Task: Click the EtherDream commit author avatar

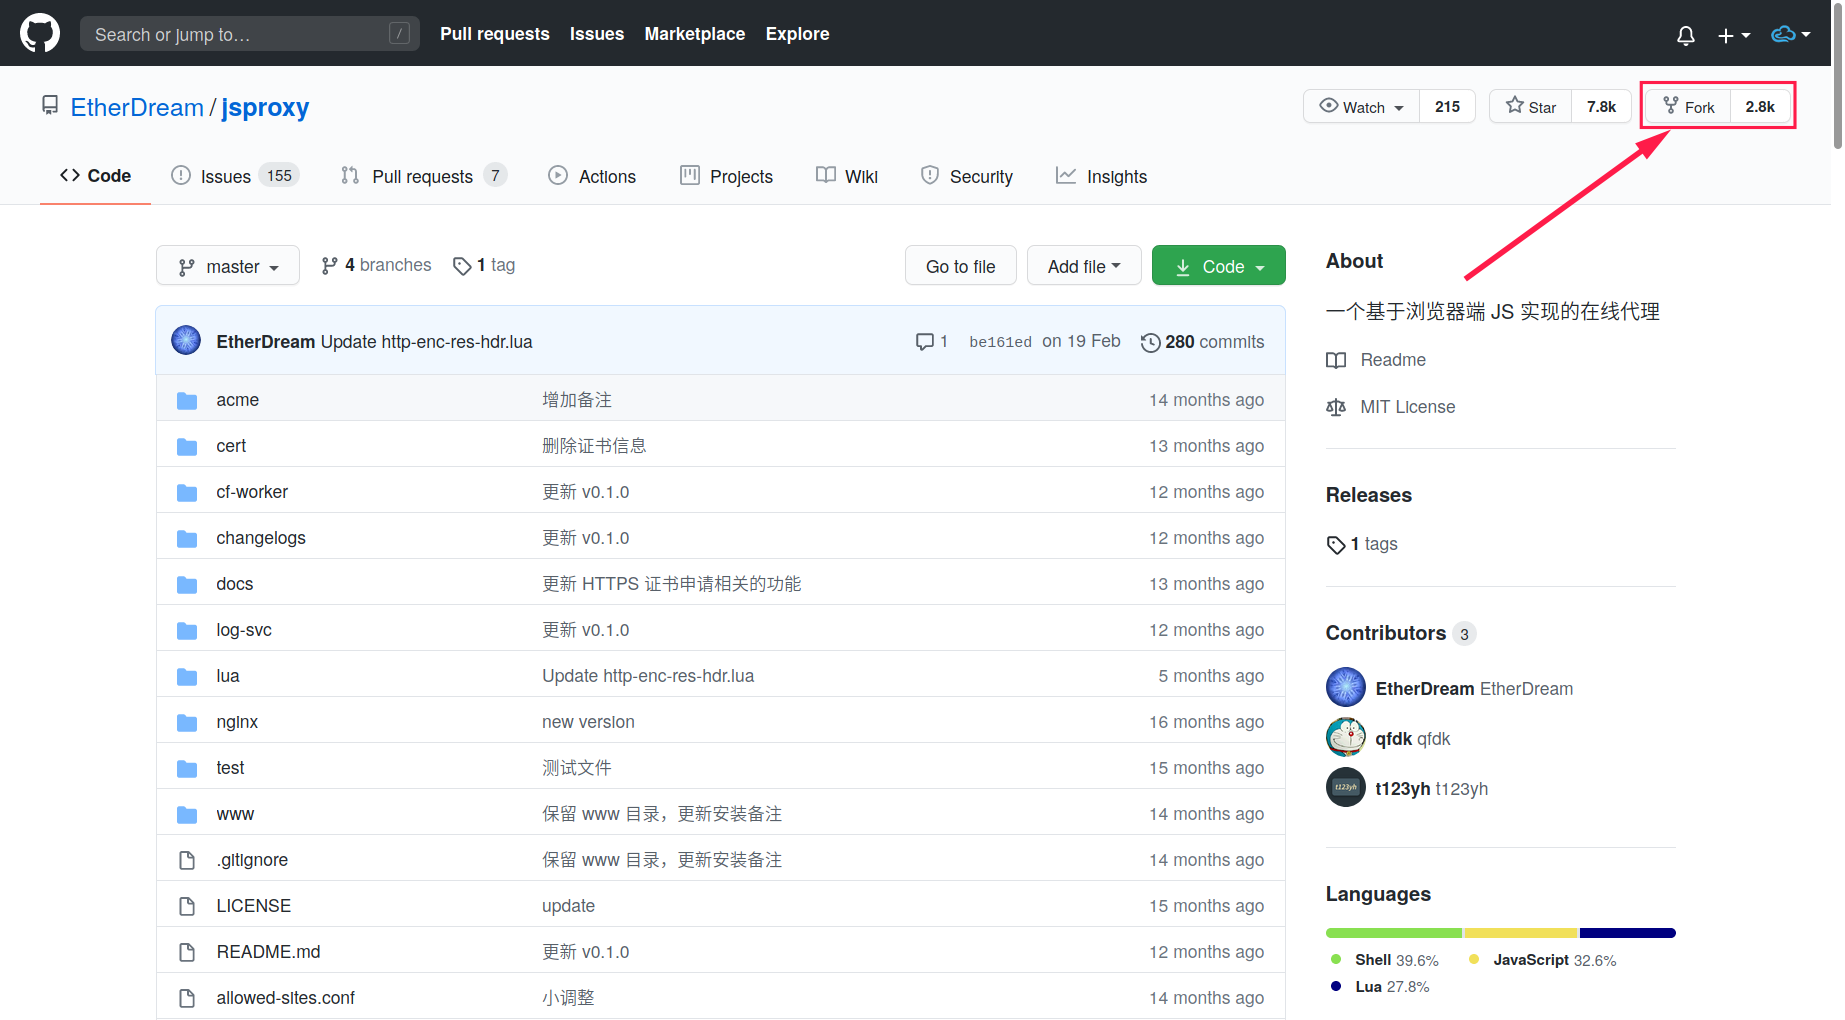Action: (x=186, y=341)
